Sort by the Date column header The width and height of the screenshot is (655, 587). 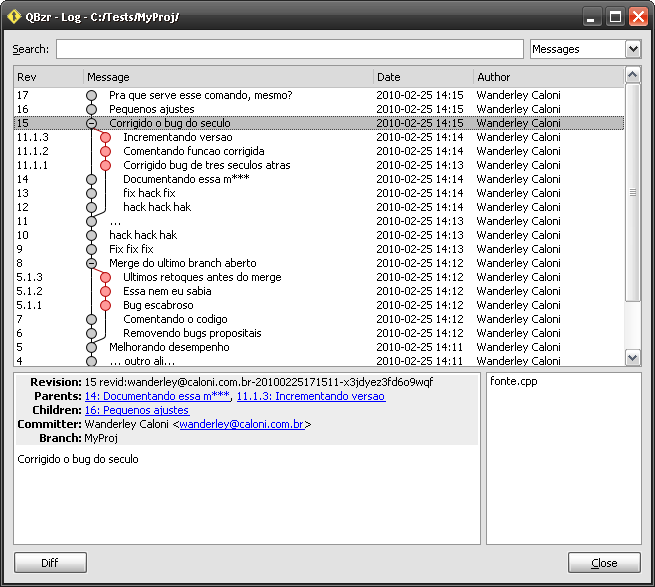coord(423,77)
